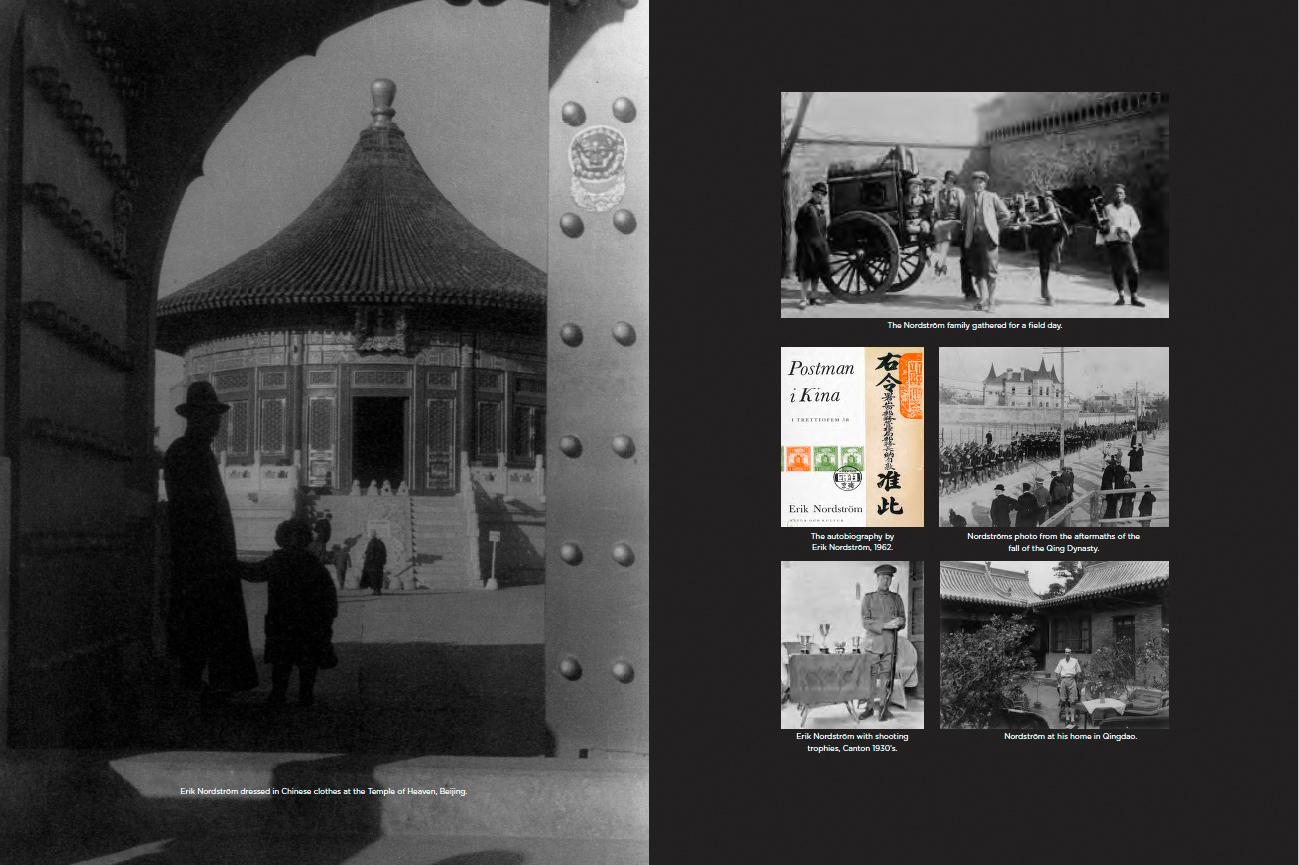Click the lion-head door knocker on gate
Image resolution: width=1299 pixels, height=865 pixels.
[597, 163]
